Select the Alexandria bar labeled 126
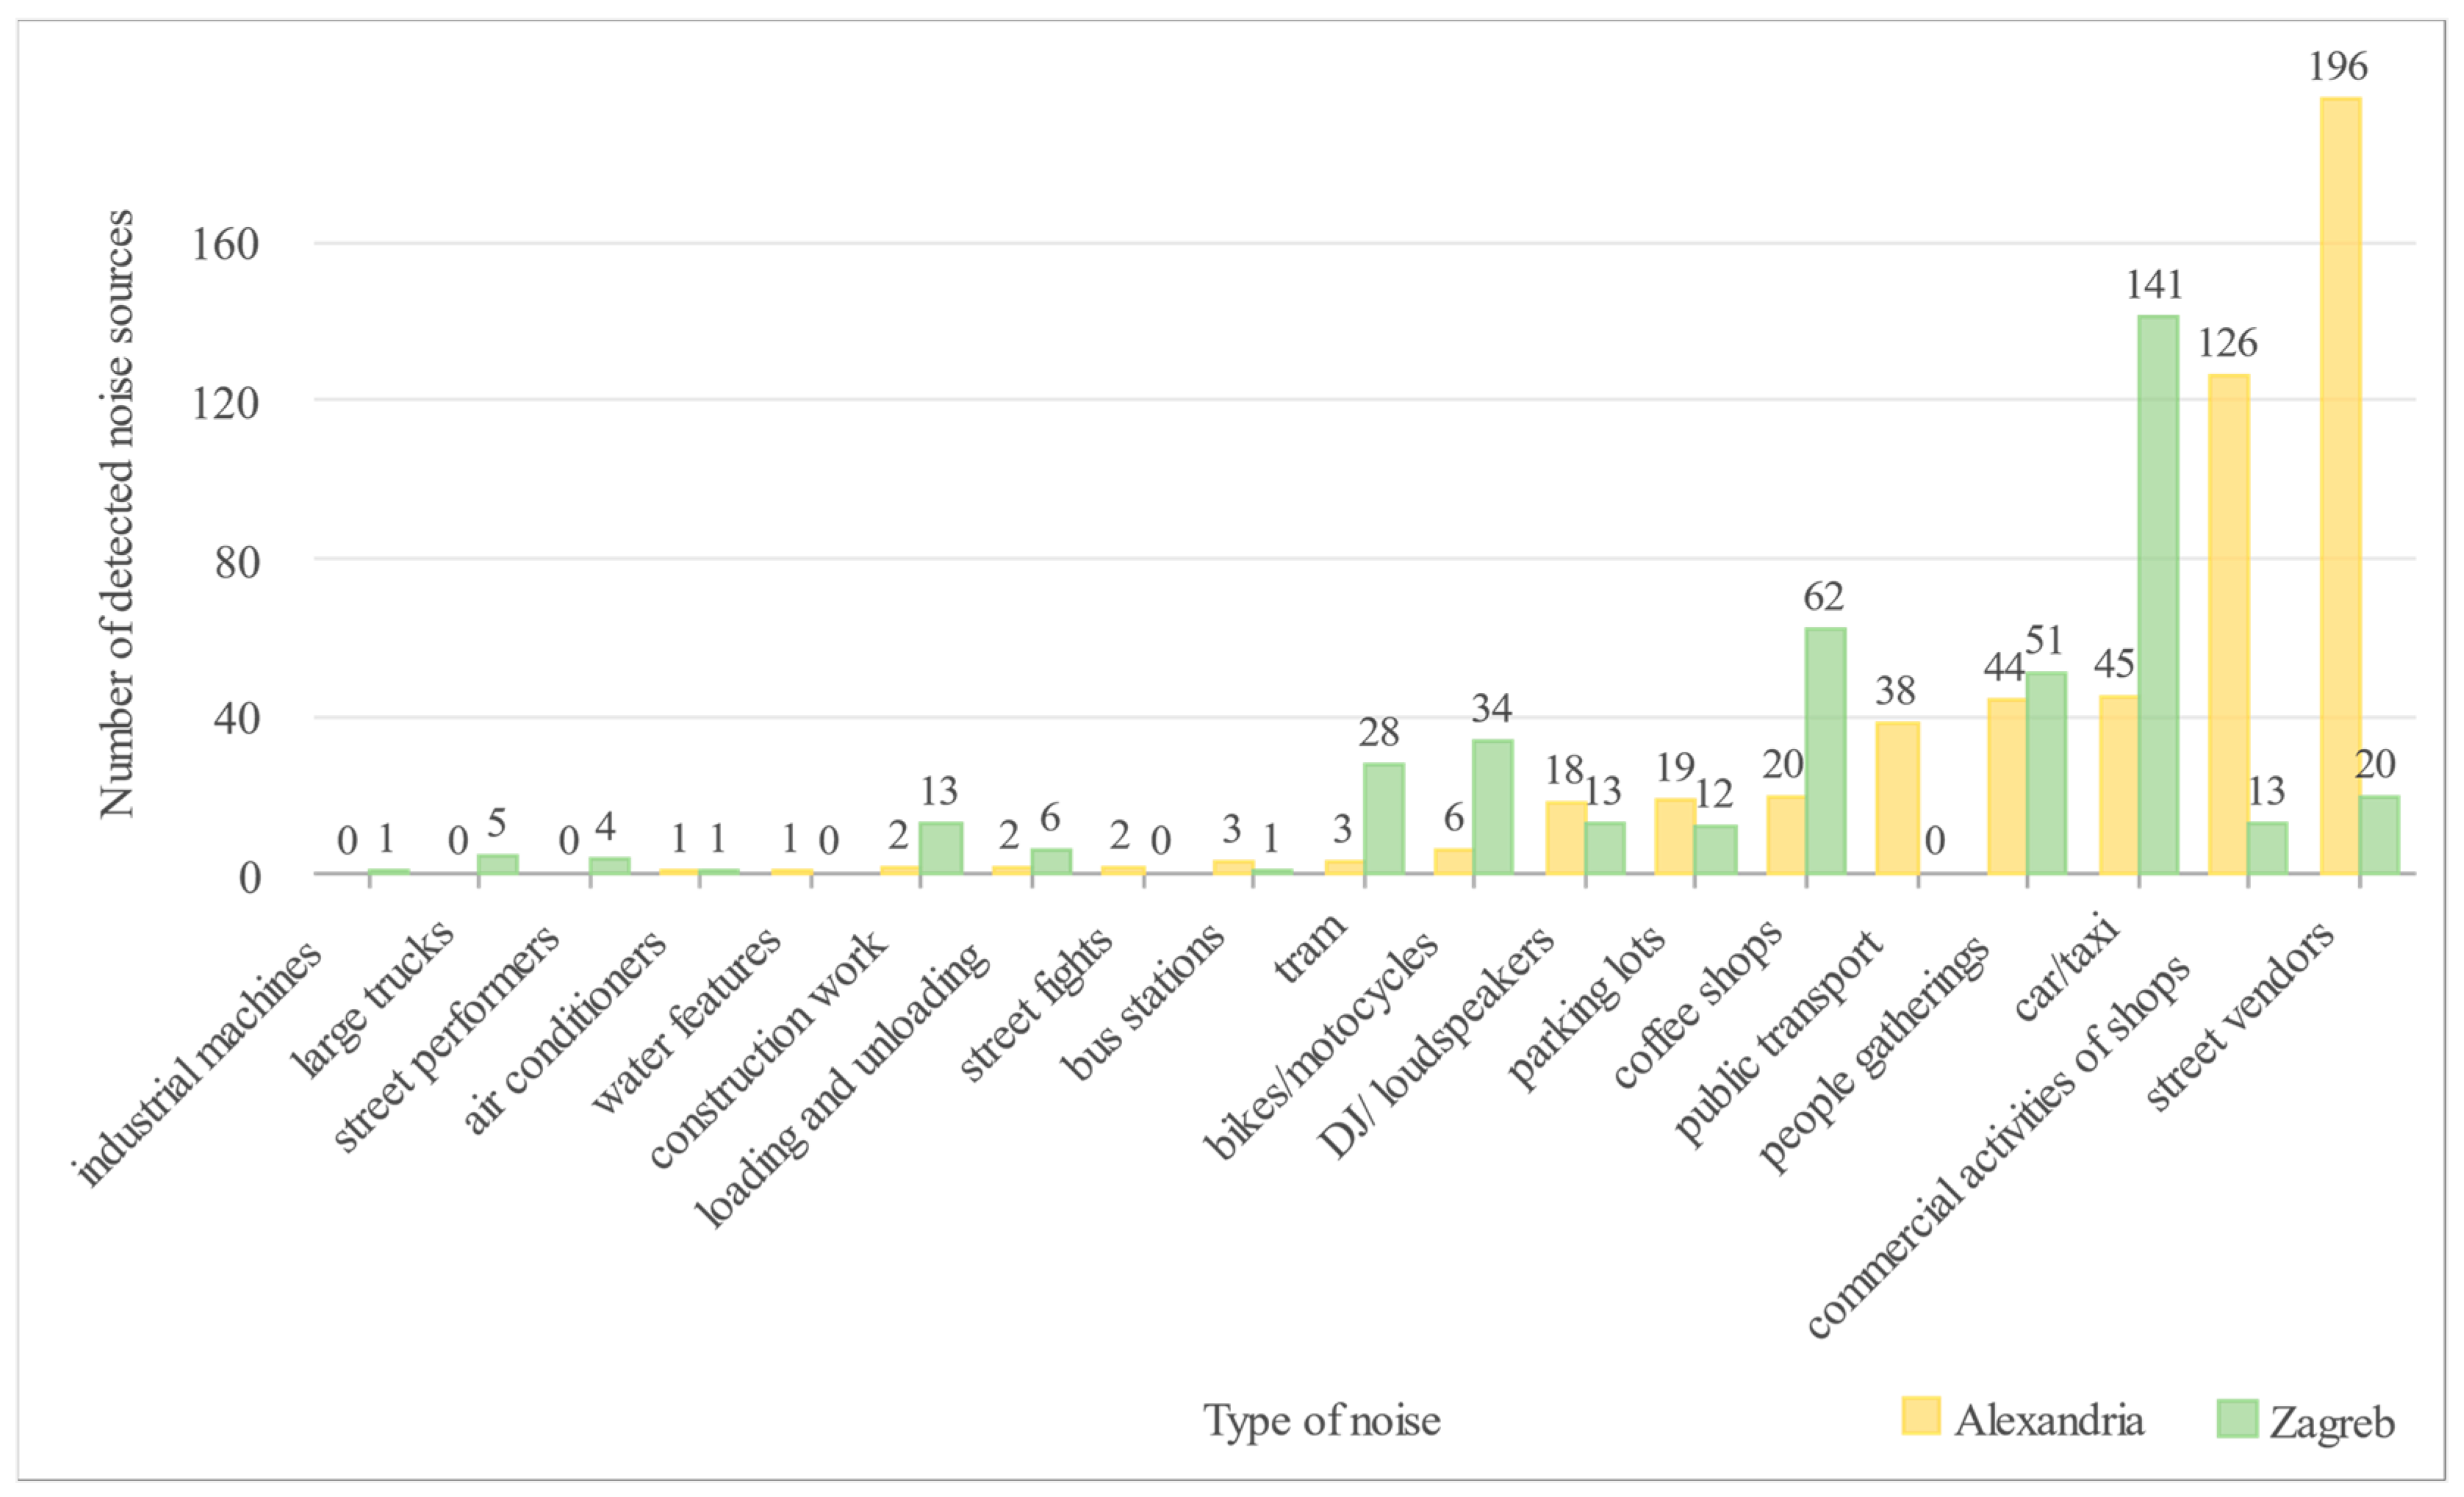 (x=2228, y=624)
